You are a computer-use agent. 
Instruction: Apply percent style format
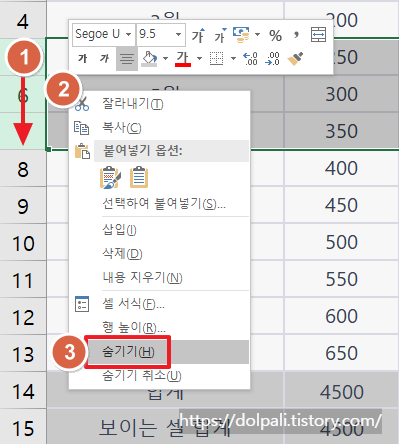pyautogui.click(x=275, y=35)
